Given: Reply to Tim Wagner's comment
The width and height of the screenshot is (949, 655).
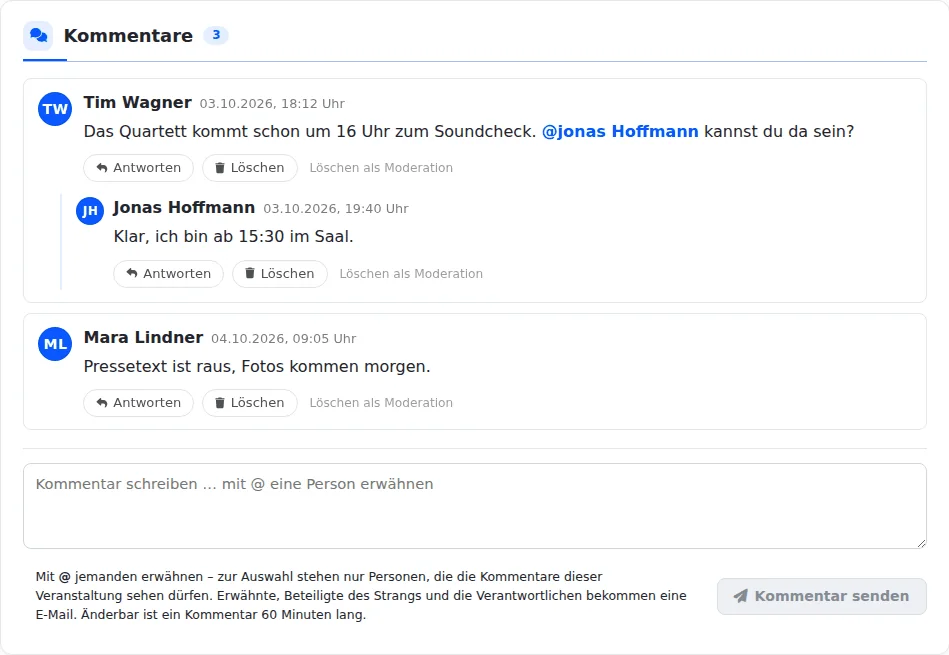Looking at the screenshot, I should (x=139, y=168).
